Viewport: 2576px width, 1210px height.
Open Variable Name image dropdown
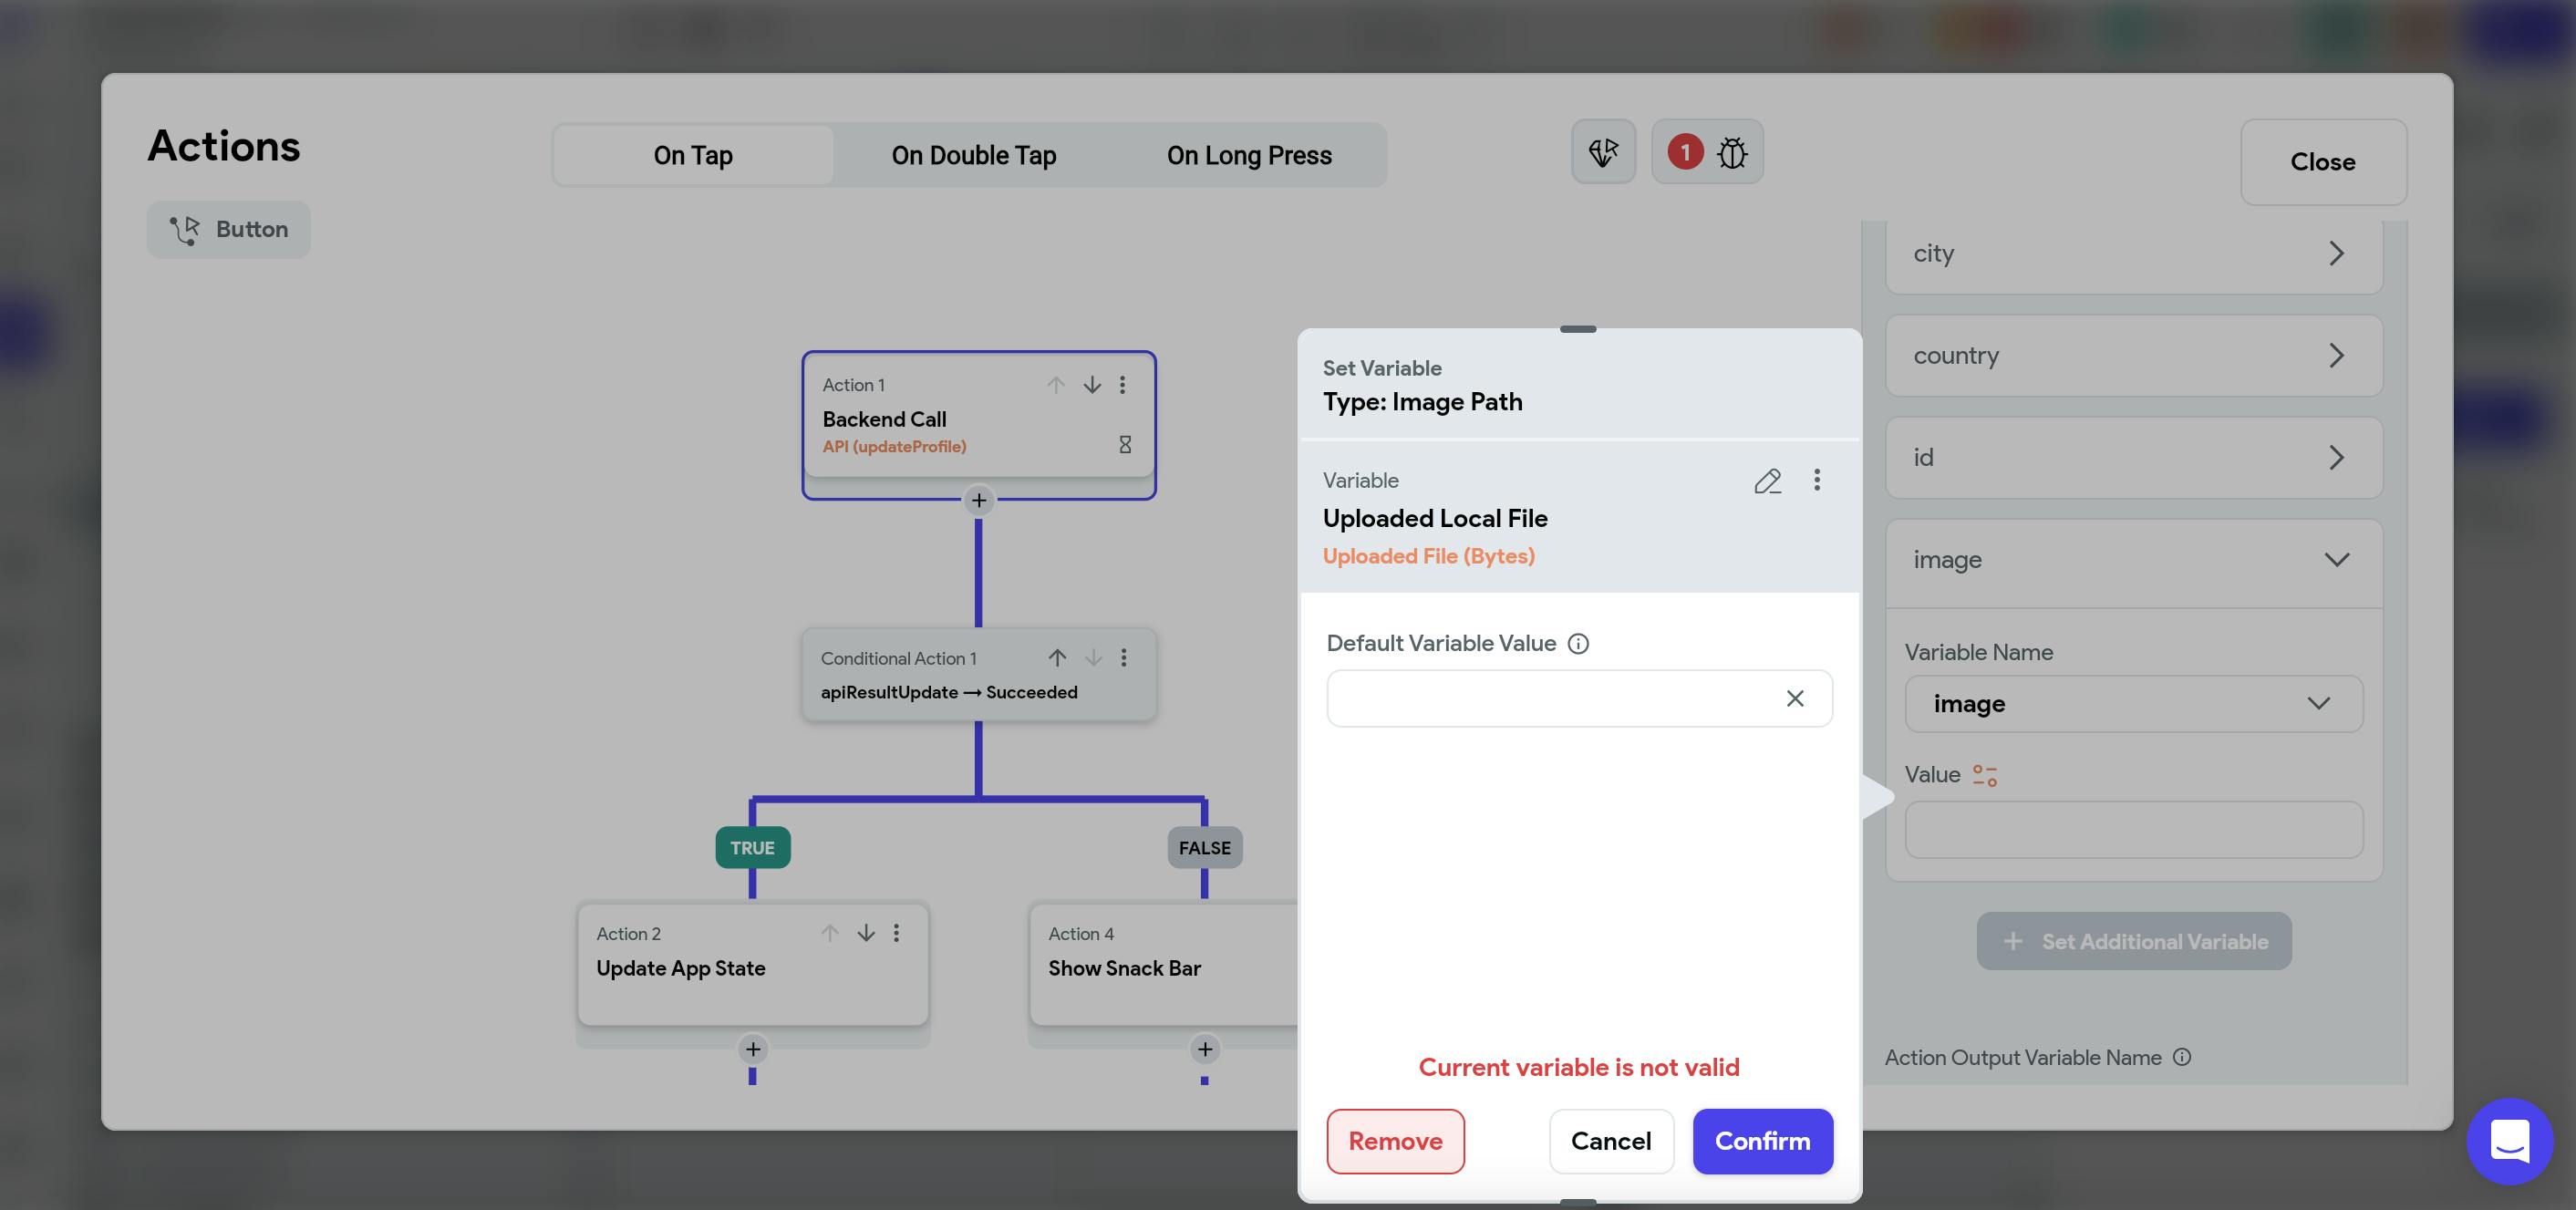click(2134, 704)
